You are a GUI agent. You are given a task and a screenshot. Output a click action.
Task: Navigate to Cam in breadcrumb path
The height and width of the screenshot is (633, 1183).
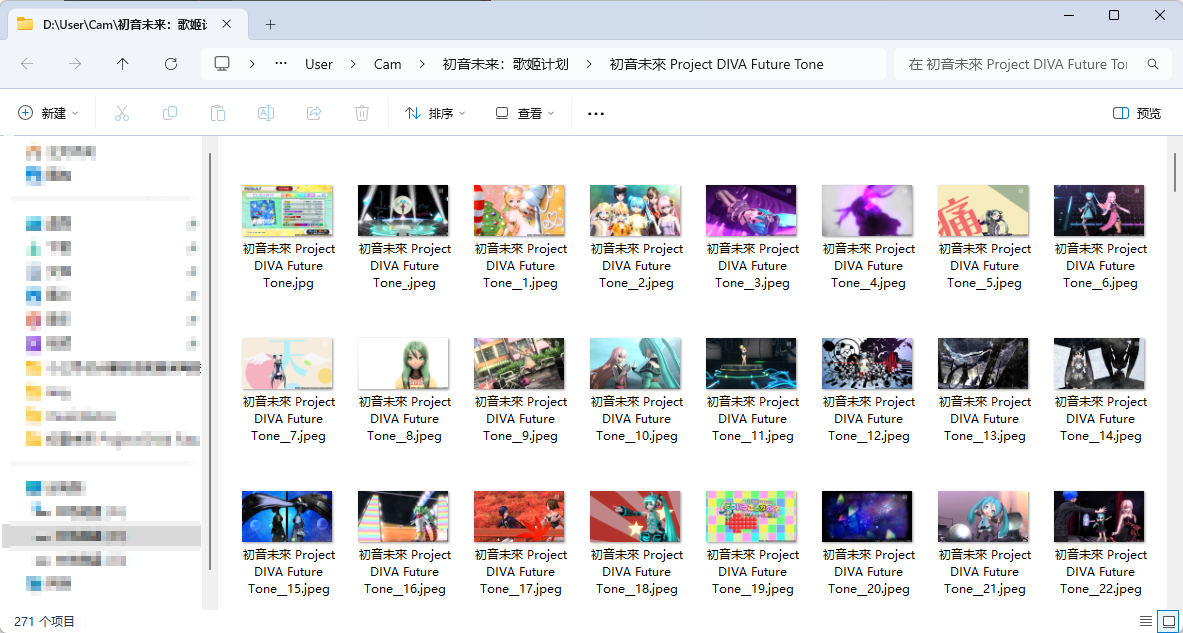[387, 64]
